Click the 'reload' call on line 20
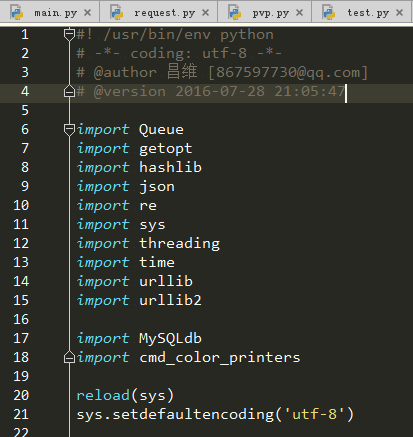The height and width of the screenshot is (437, 413). [103, 395]
